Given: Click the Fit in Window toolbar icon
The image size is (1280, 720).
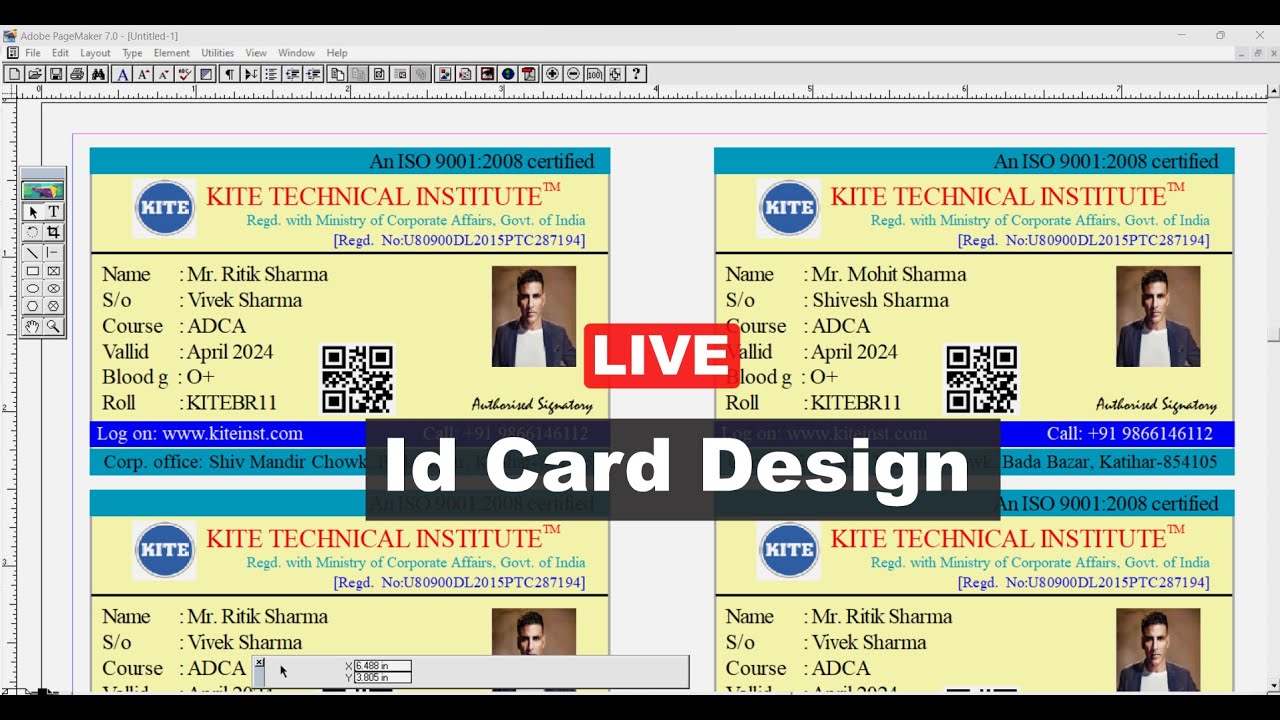Looking at the screenshot, I should pos(615,74).
